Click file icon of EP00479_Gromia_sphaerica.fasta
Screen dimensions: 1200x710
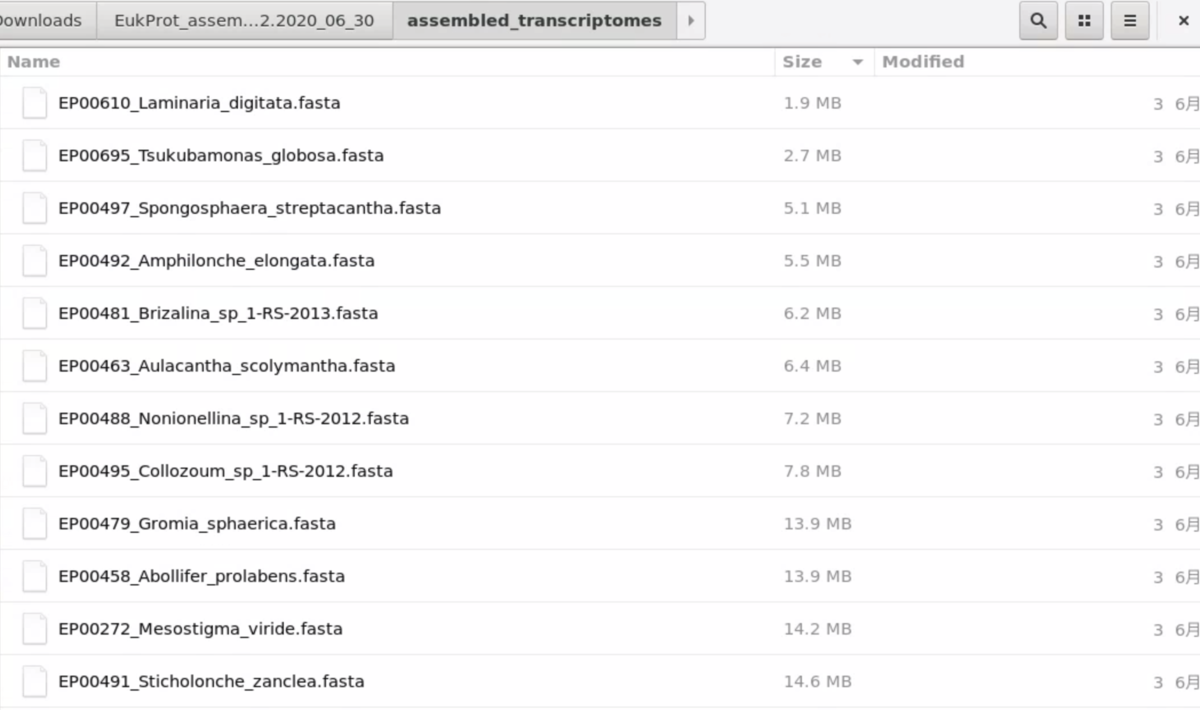pos(35,524)
